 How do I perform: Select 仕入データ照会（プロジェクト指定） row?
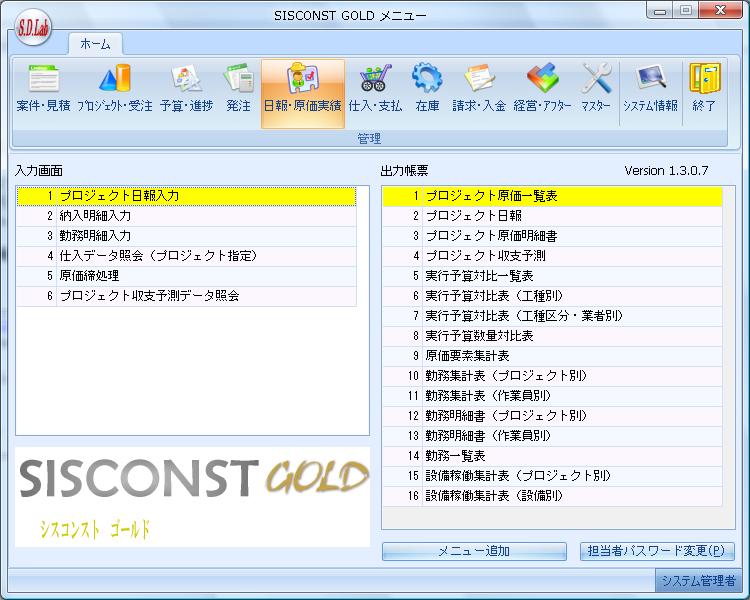click(x=187, y=256)
